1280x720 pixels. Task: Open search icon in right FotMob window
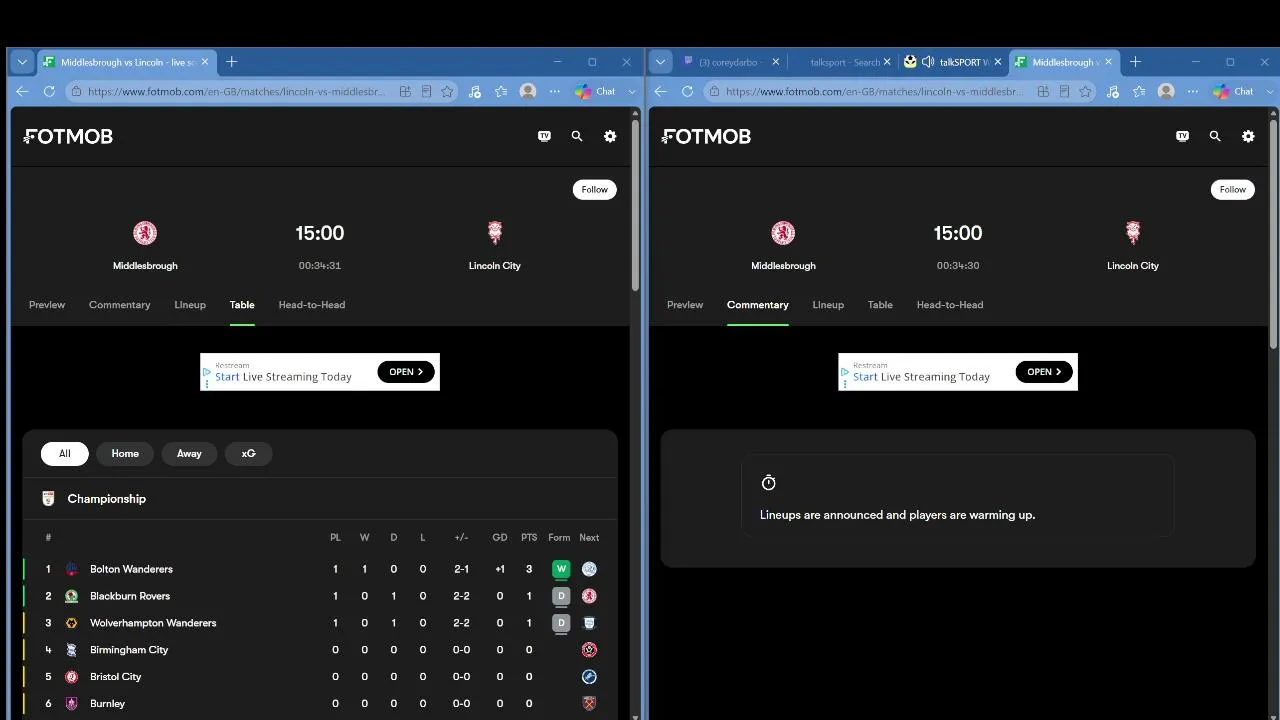[1215, 136]
